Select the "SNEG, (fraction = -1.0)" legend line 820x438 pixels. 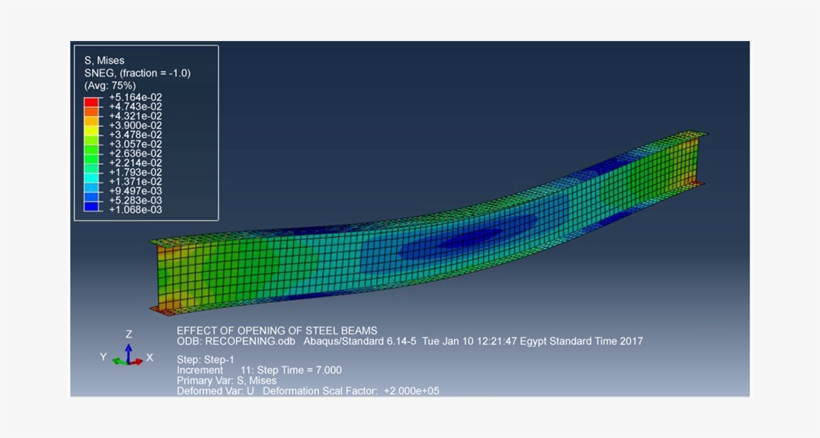(137, 73)
